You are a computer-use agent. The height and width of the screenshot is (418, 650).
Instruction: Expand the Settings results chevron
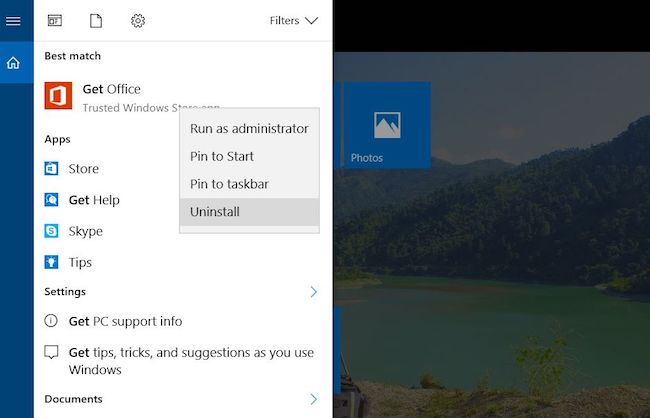(314, 292)
